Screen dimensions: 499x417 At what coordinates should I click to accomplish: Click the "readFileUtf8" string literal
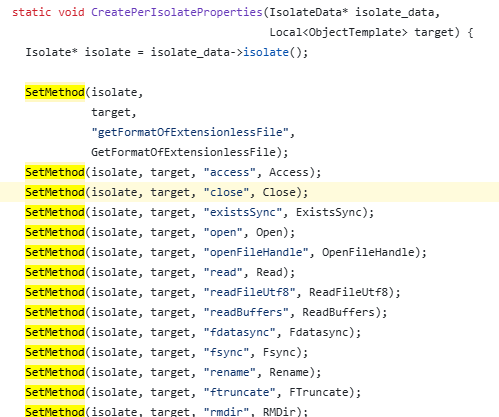[249, 292]
